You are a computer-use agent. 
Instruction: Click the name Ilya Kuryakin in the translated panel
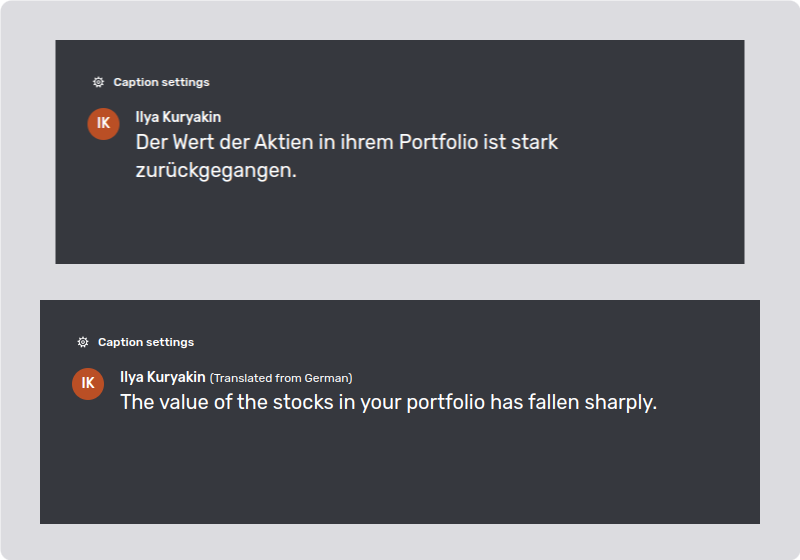click(x=162, y=377)
